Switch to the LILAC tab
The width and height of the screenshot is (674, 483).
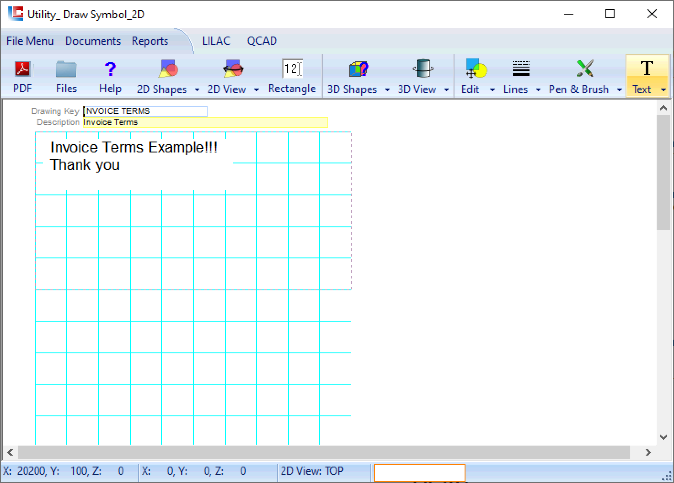(x=217, y=41)
